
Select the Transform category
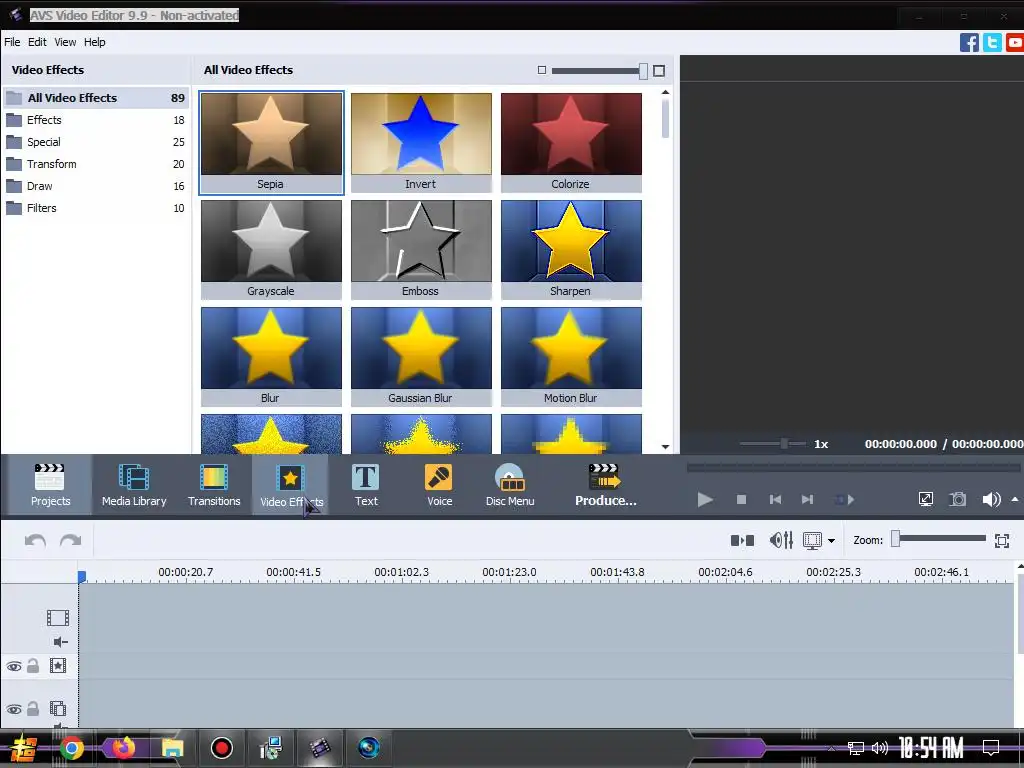96,164
